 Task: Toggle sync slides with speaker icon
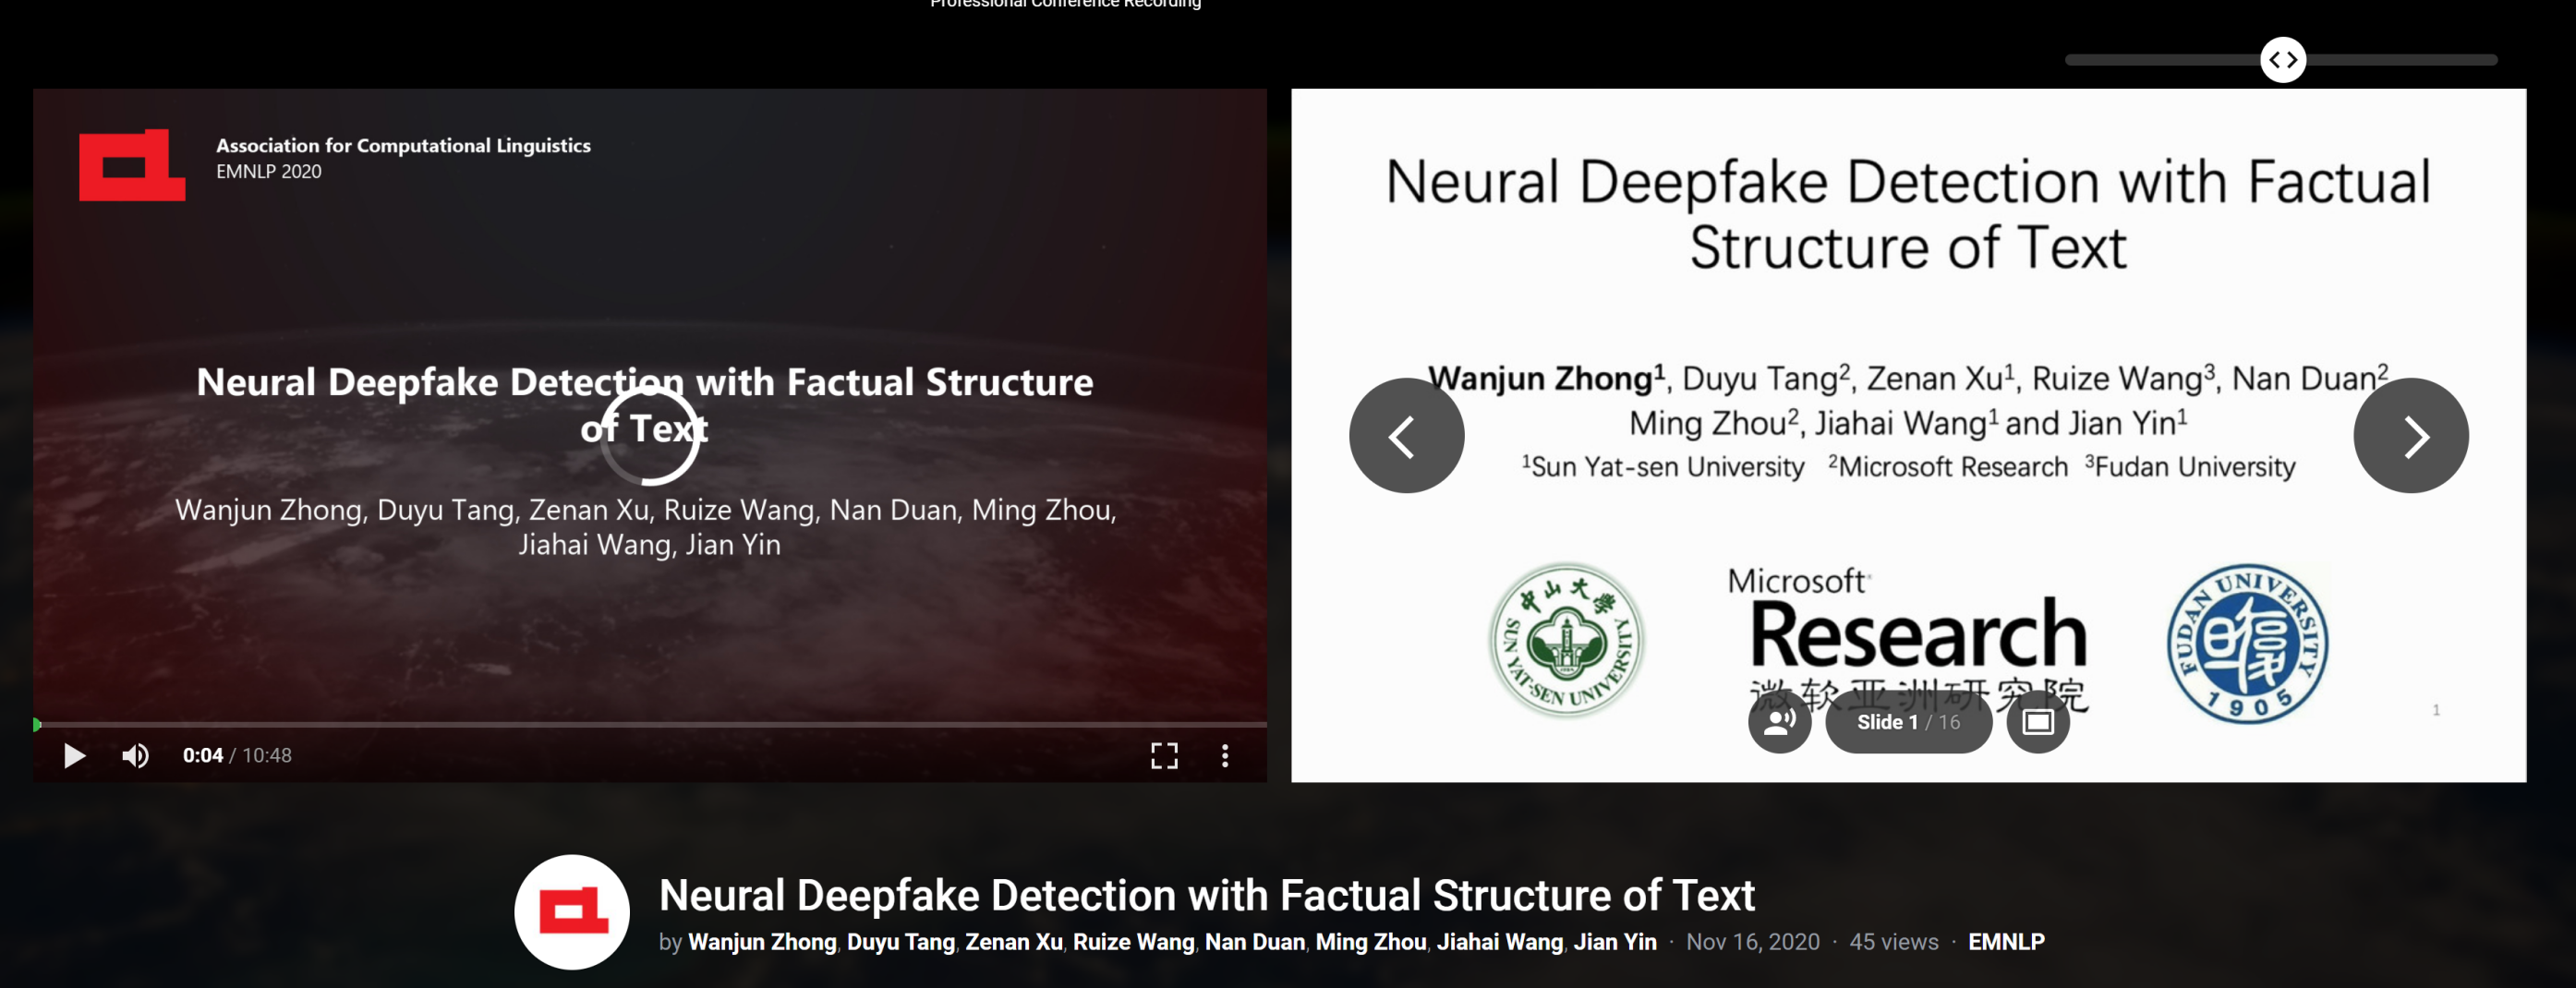1779,721
